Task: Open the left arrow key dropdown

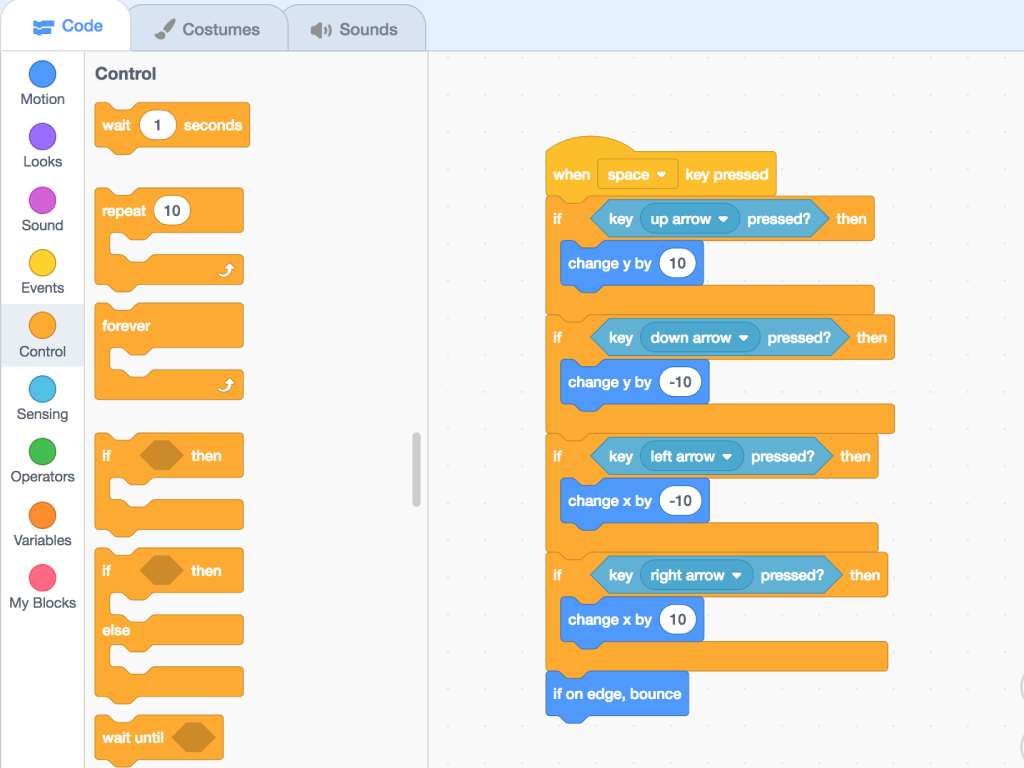Action: point(692,456)
